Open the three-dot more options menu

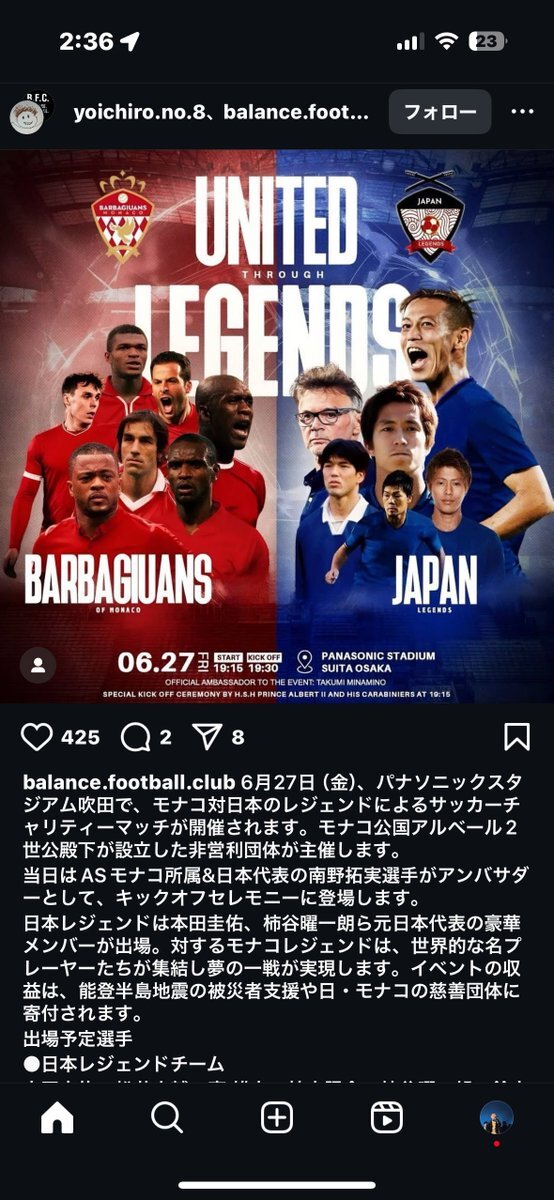pyautogui.click(x=522, y=112)
